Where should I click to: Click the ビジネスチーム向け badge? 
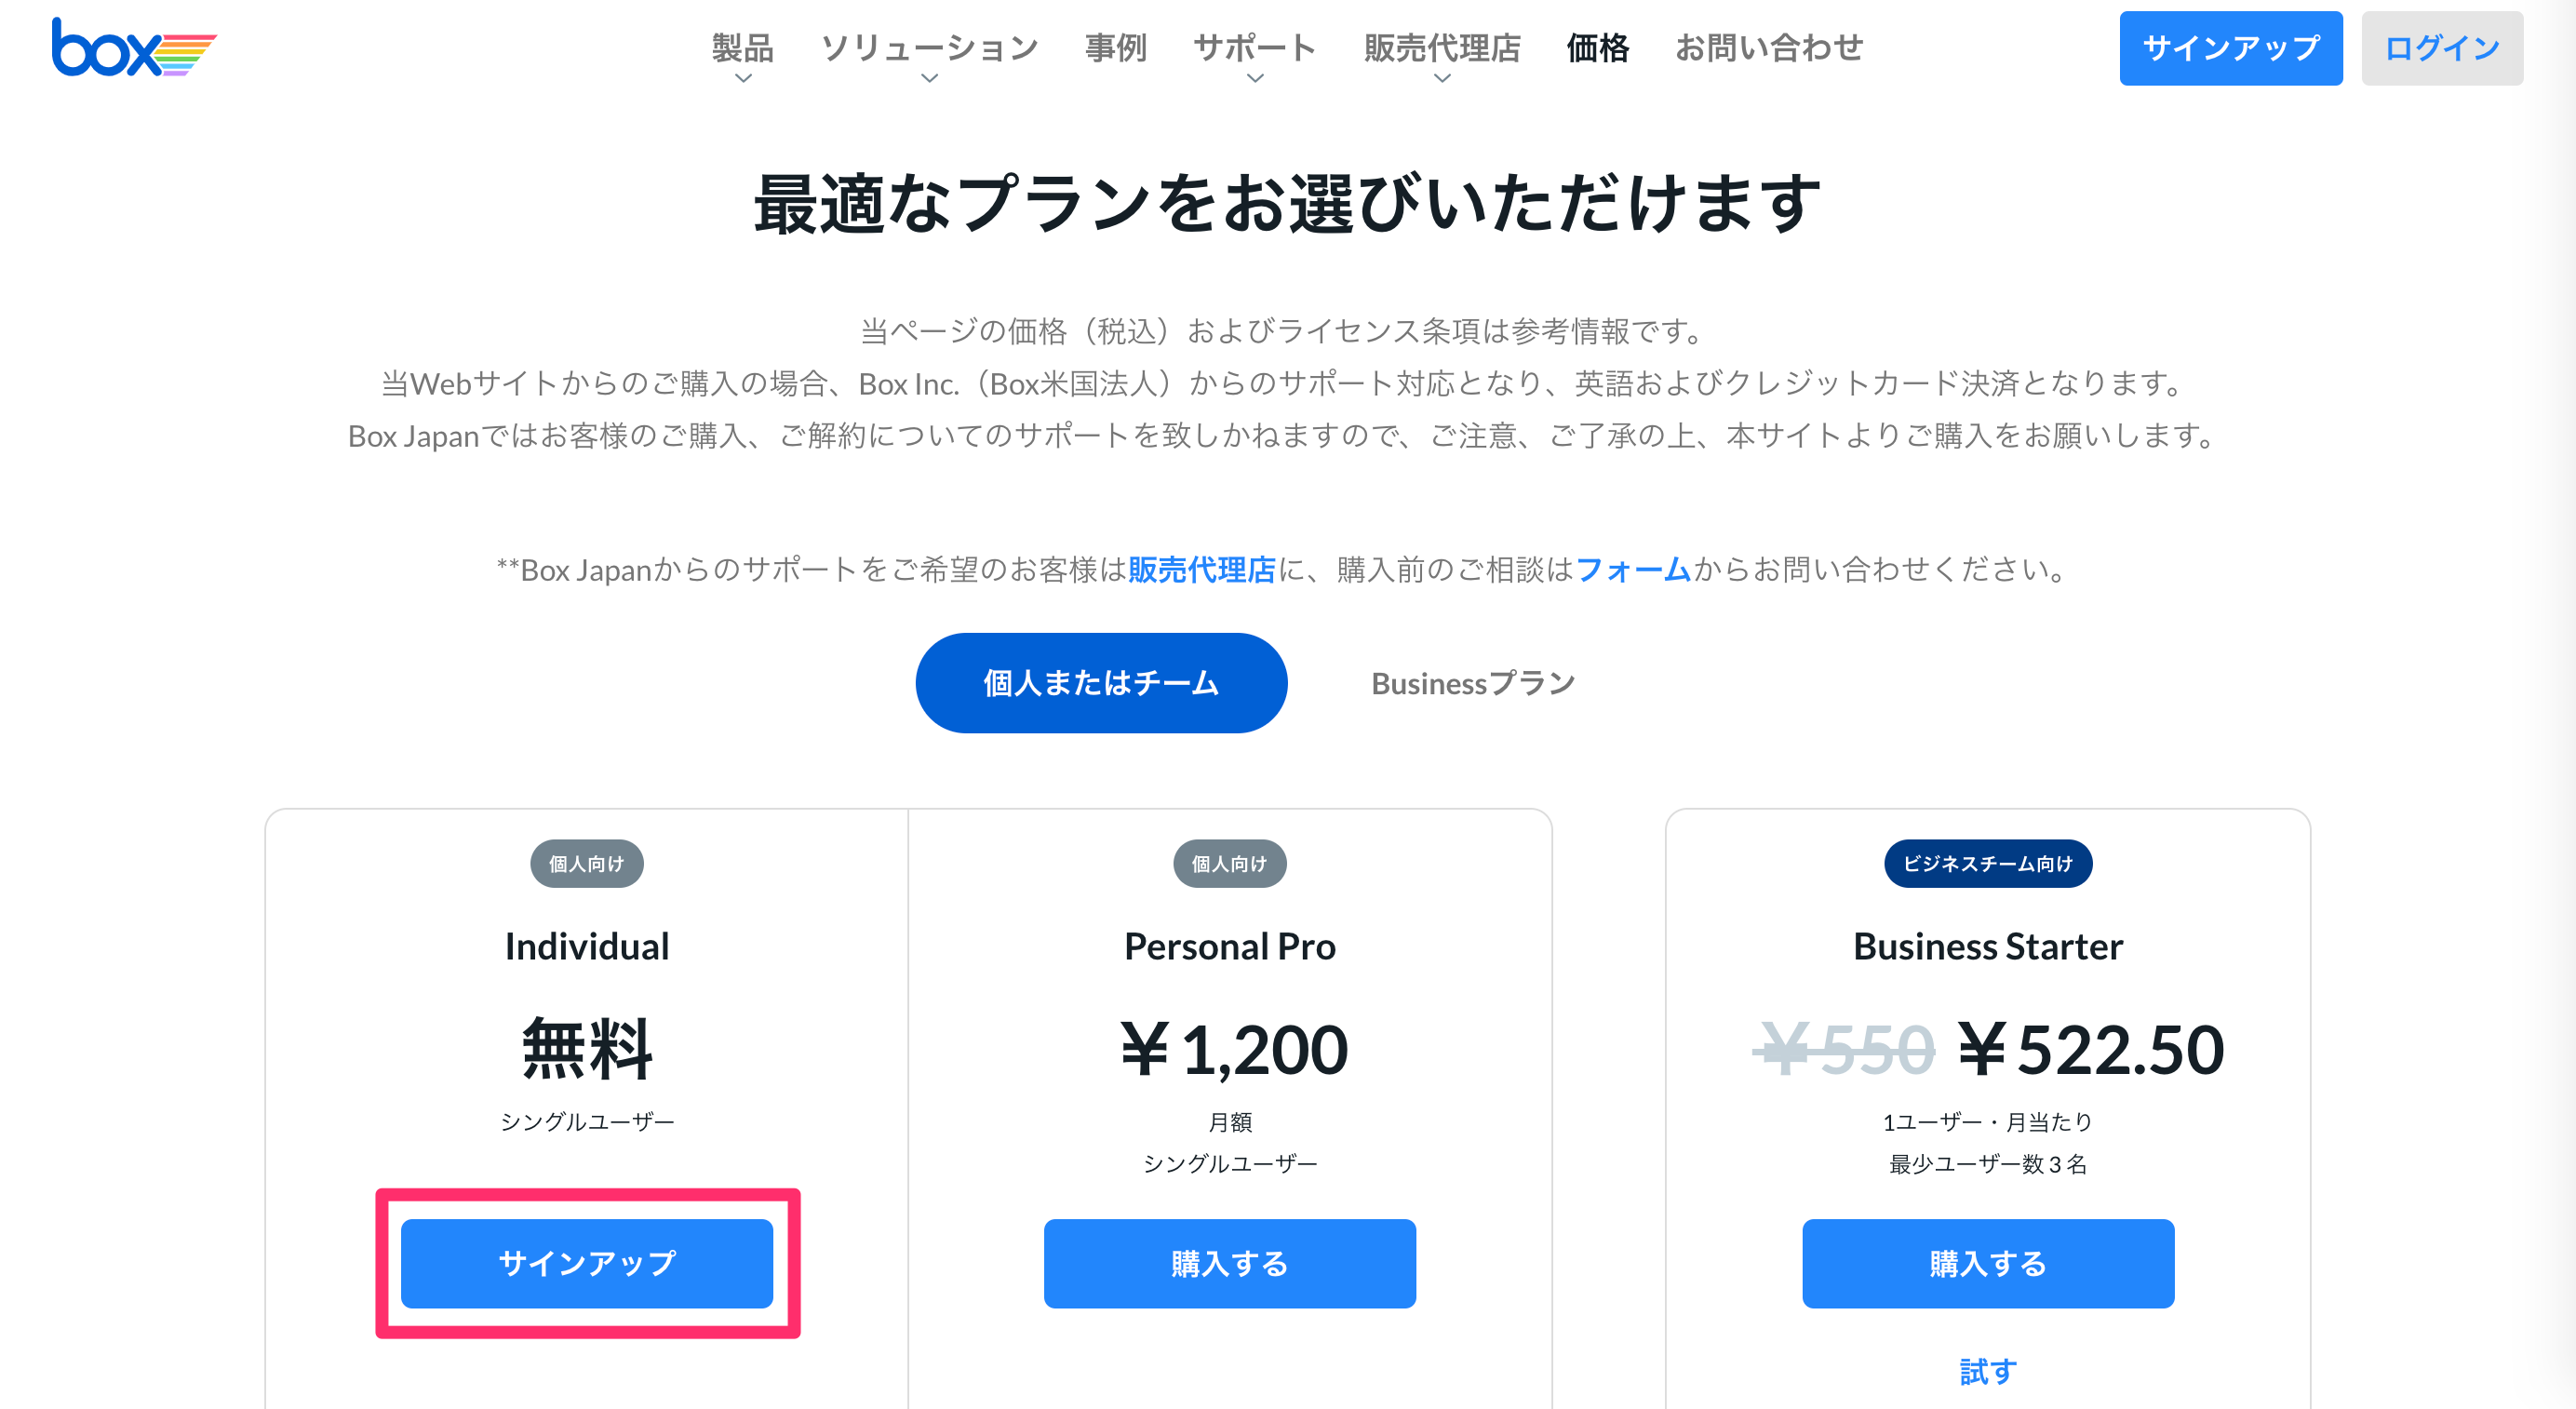point(1987,863)
